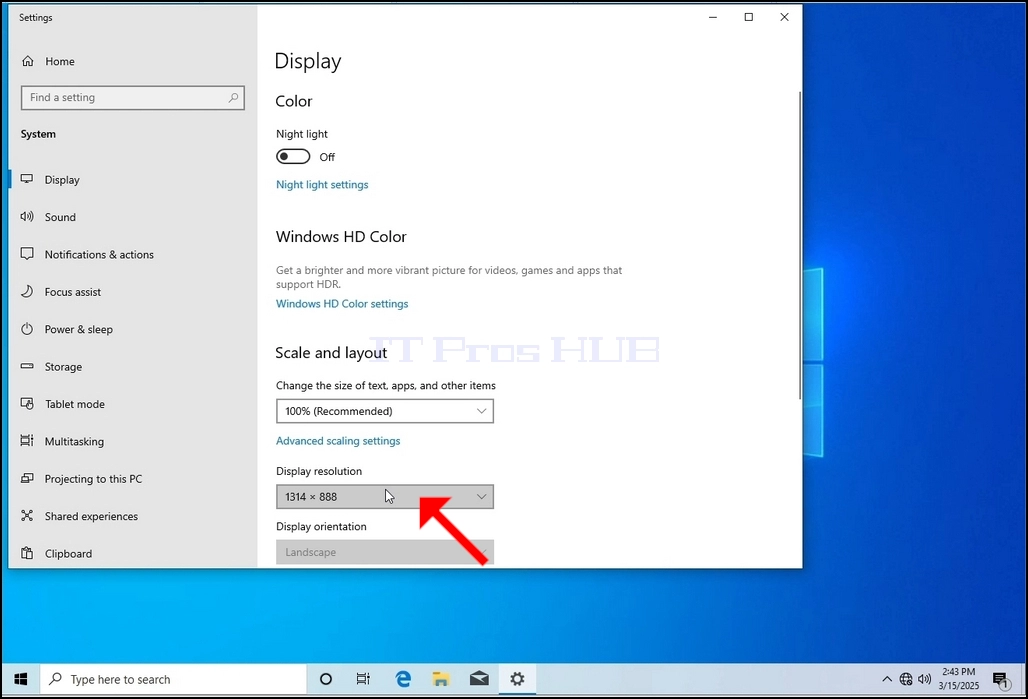Image resolution: width=1028 pixels, height=699 pixels.
Task: Launch Microsoft Edge from taskbar
Action: 403,679
